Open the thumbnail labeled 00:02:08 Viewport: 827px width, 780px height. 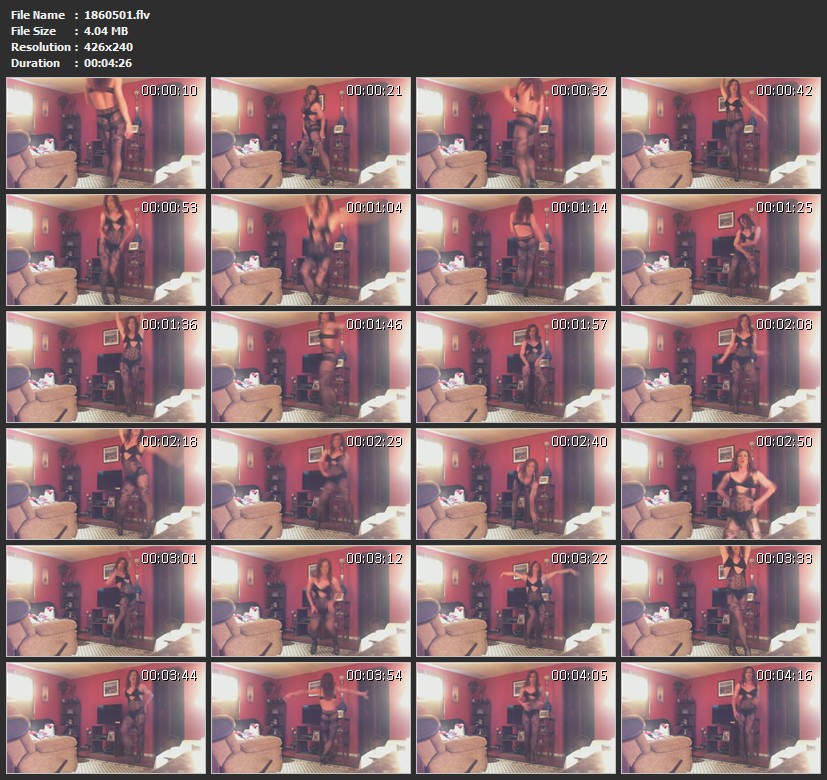[720, 367]
